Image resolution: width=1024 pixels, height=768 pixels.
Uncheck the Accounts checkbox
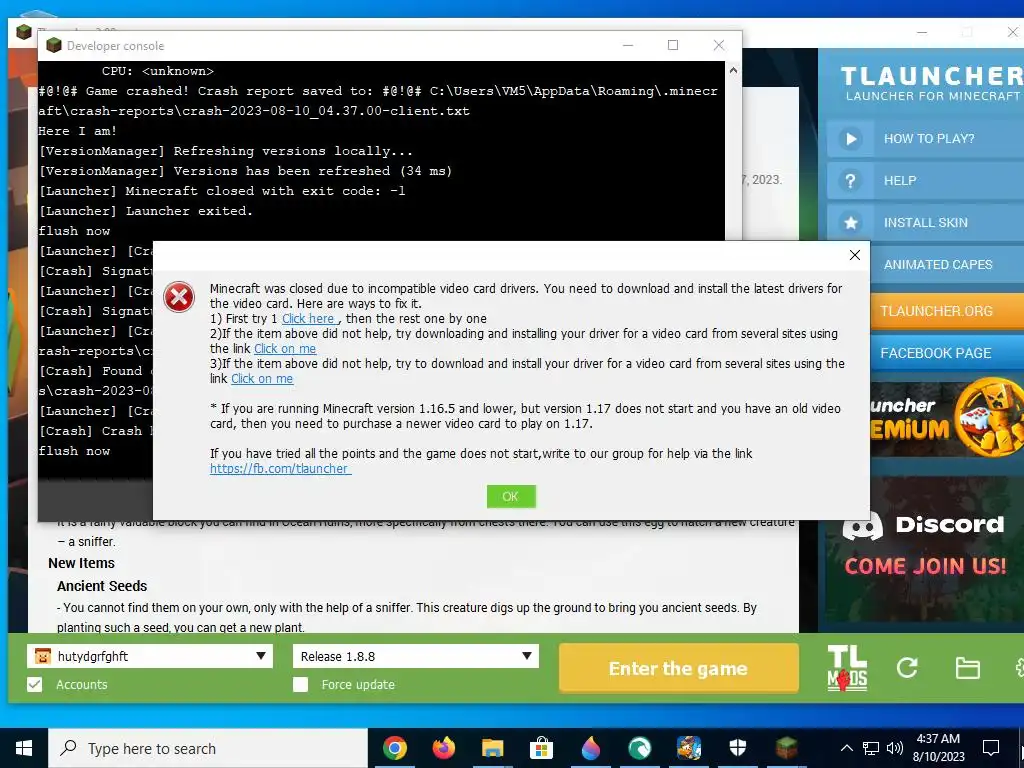[x=35, y=684]
